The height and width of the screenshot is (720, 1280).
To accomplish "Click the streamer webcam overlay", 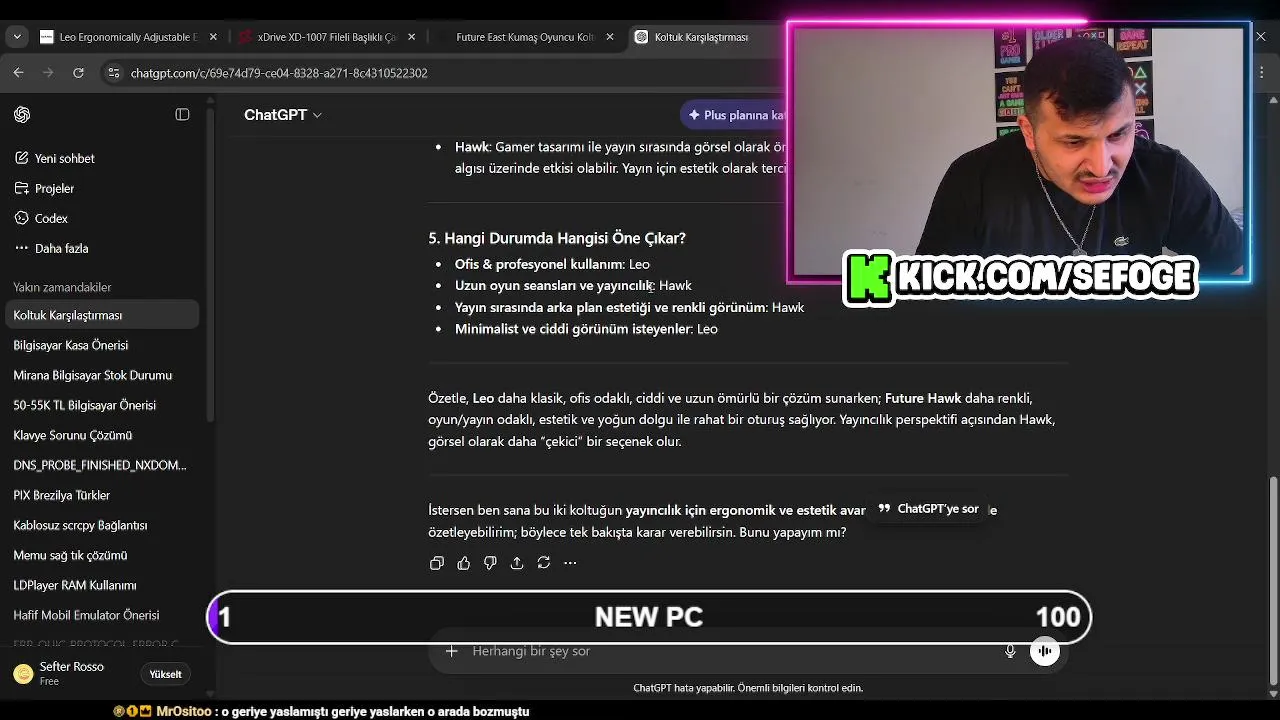I will point(1018,150).
